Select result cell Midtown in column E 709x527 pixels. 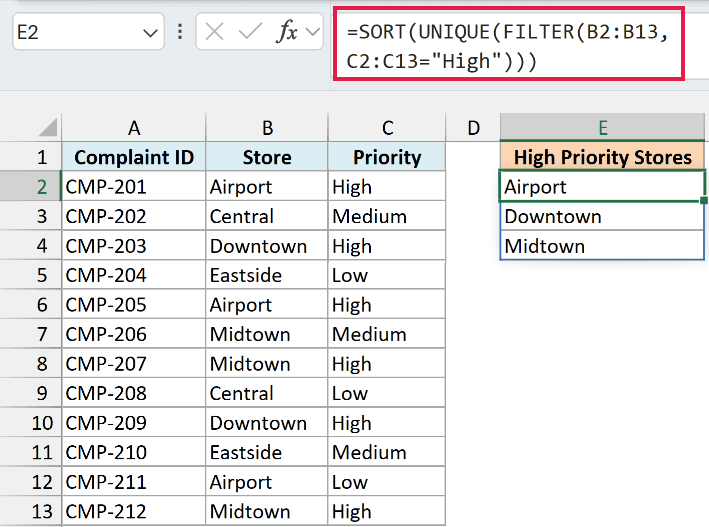602,246
